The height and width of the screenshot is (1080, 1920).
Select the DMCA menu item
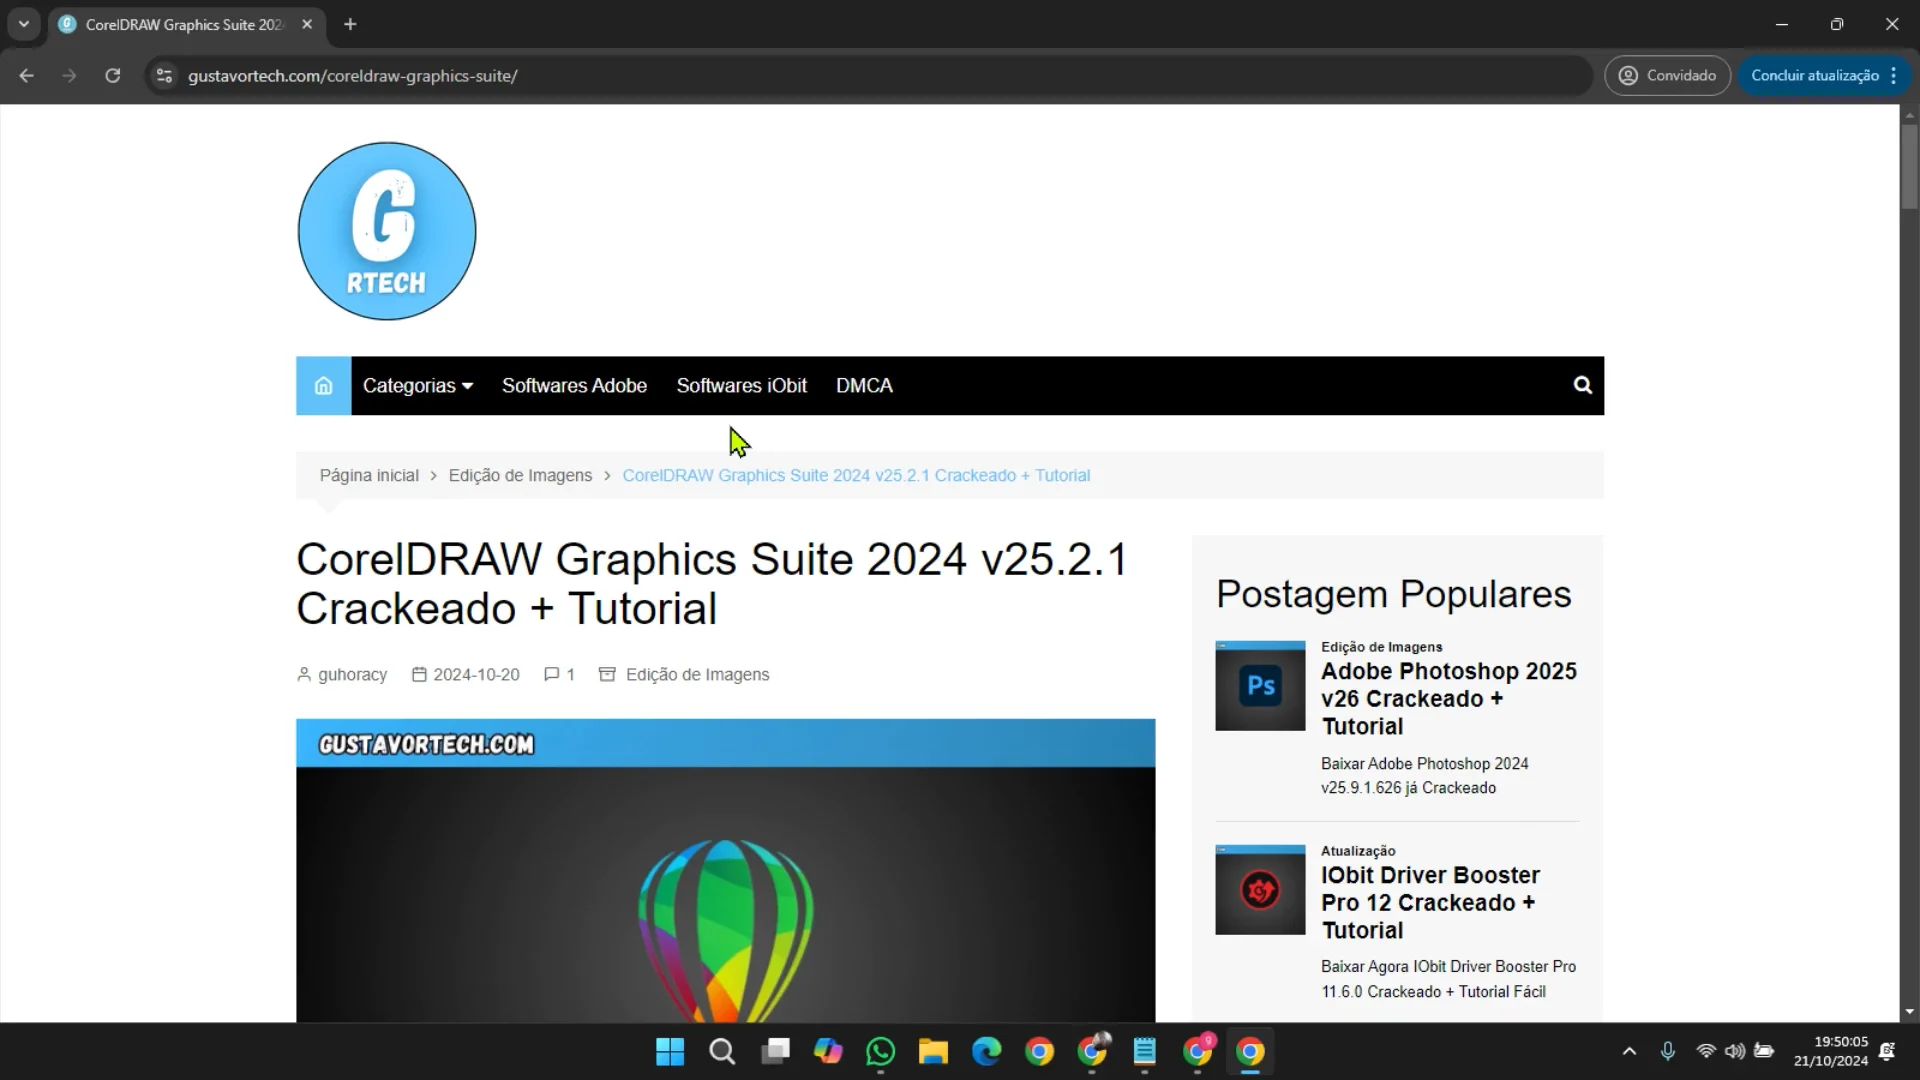pos(864,386)
